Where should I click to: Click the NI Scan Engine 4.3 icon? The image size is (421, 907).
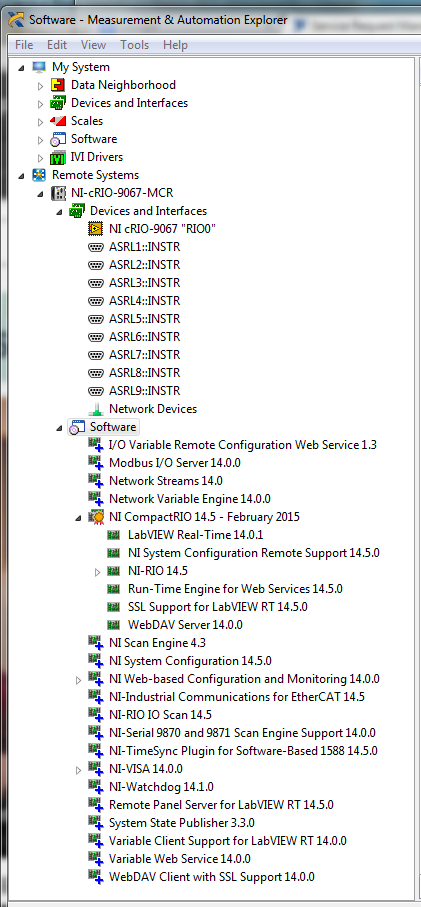point(95,642)
